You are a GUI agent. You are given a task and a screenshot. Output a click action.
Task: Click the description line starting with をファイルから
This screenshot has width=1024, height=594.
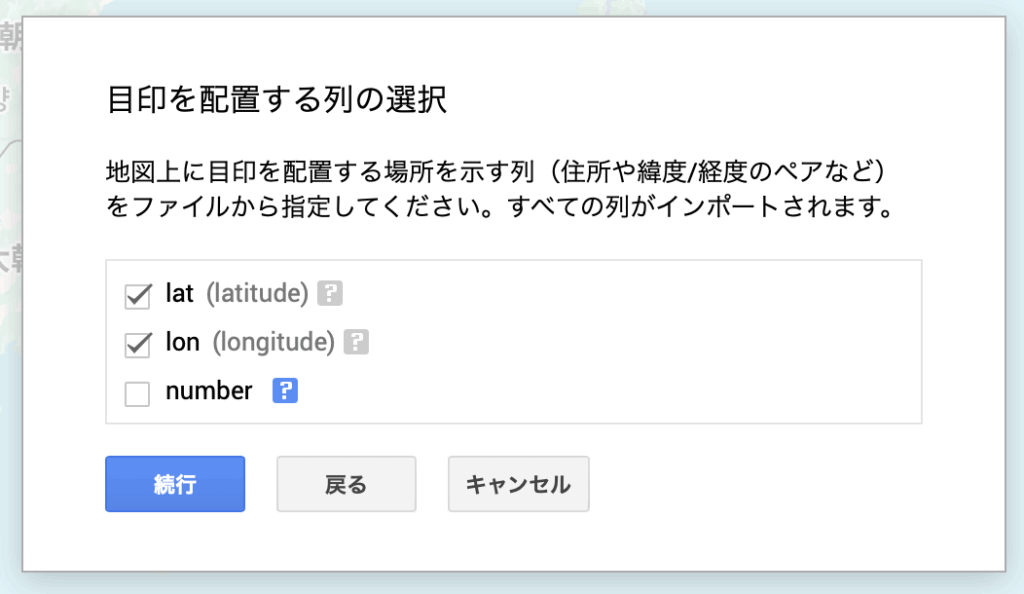pyautogui.click(x=497, y=210)
